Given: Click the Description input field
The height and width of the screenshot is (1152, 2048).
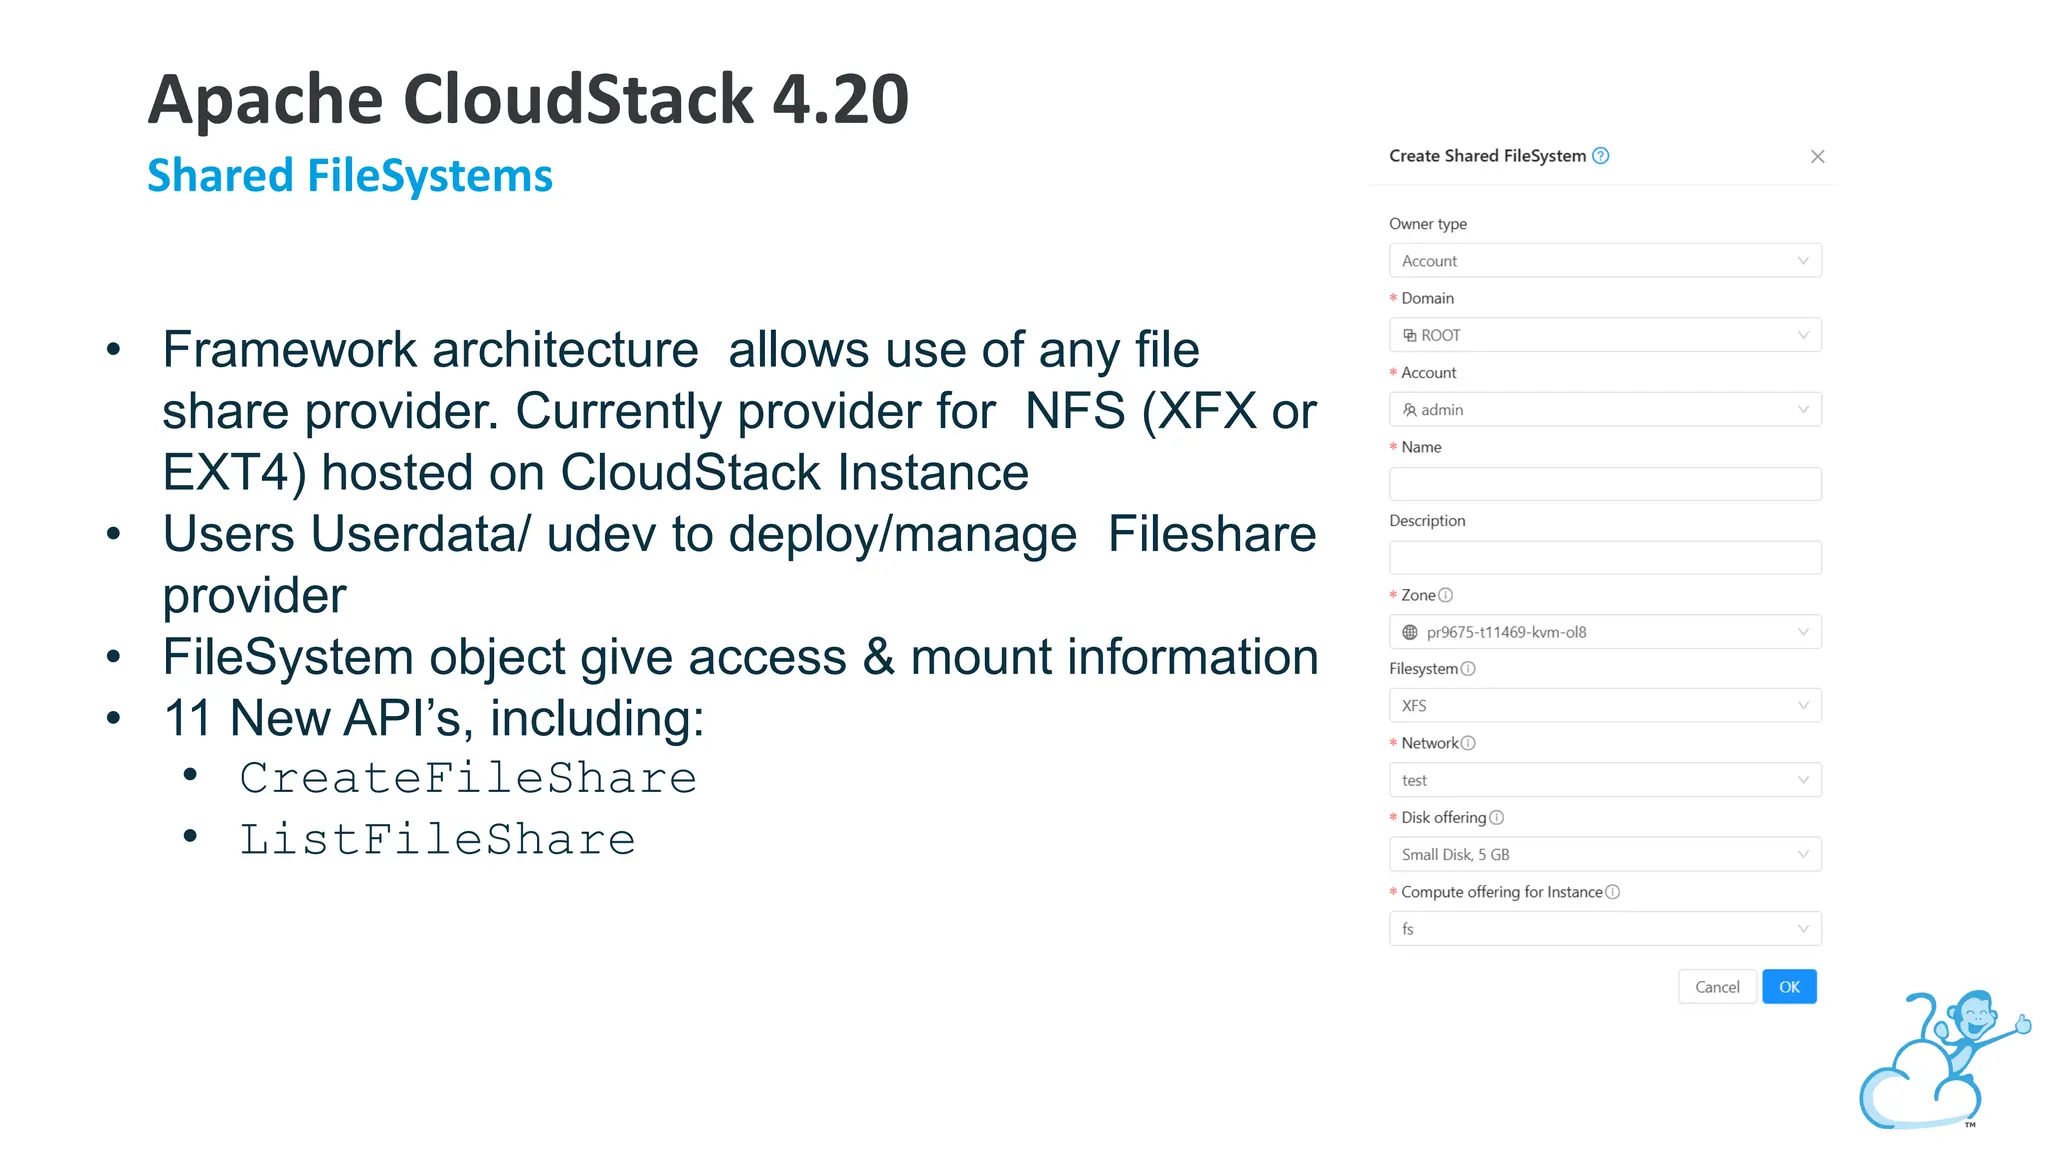Looking at the screenshot, I should 1605,558.
